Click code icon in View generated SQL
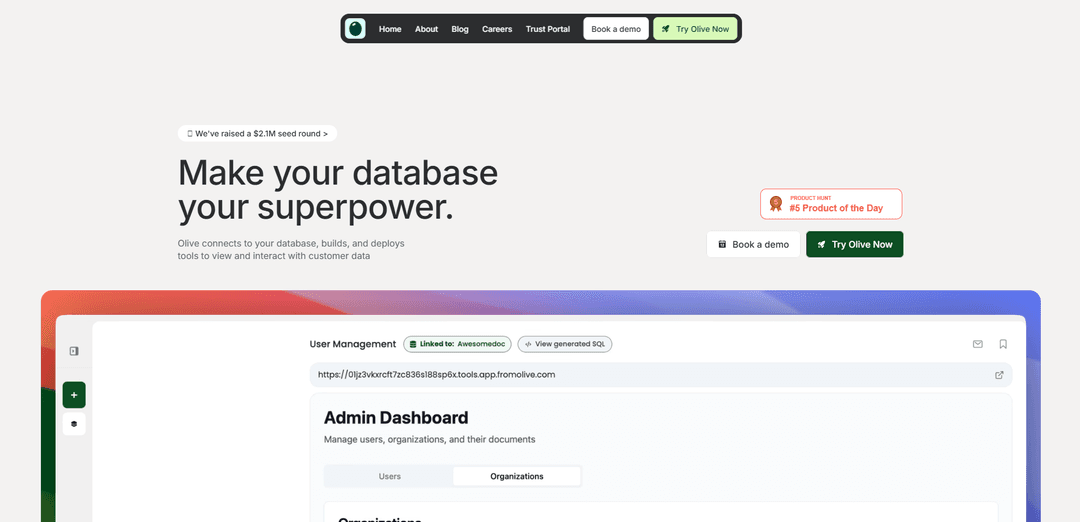 point(528,344)
